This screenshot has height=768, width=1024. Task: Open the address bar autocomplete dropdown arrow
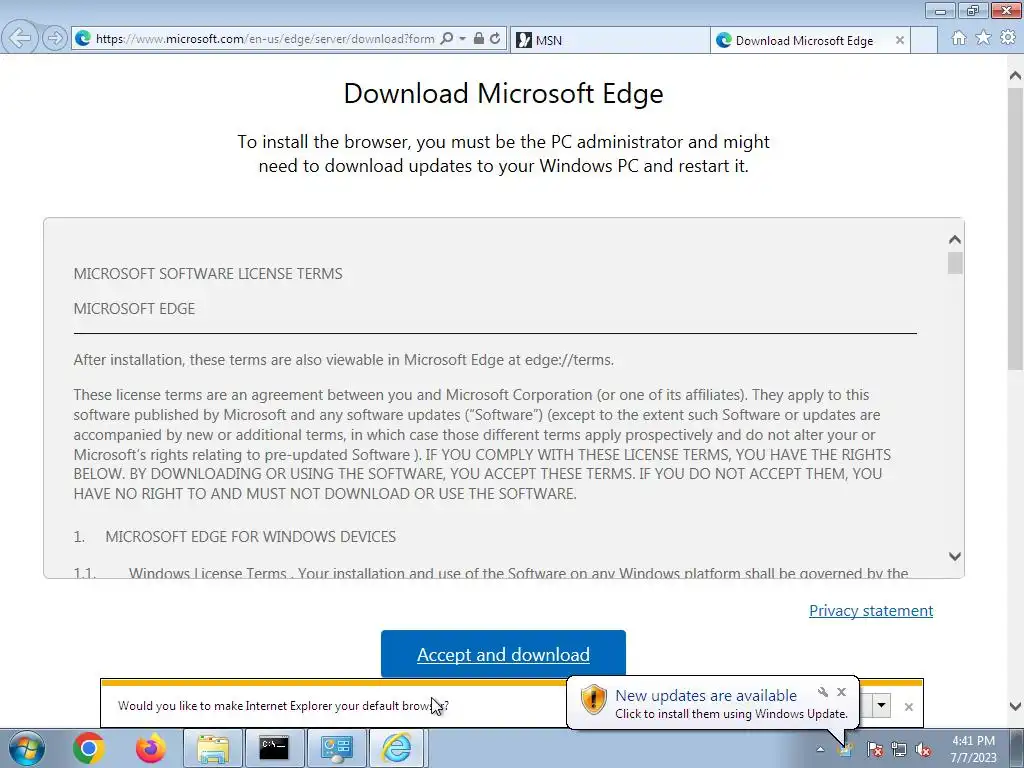tap(462, 39)
